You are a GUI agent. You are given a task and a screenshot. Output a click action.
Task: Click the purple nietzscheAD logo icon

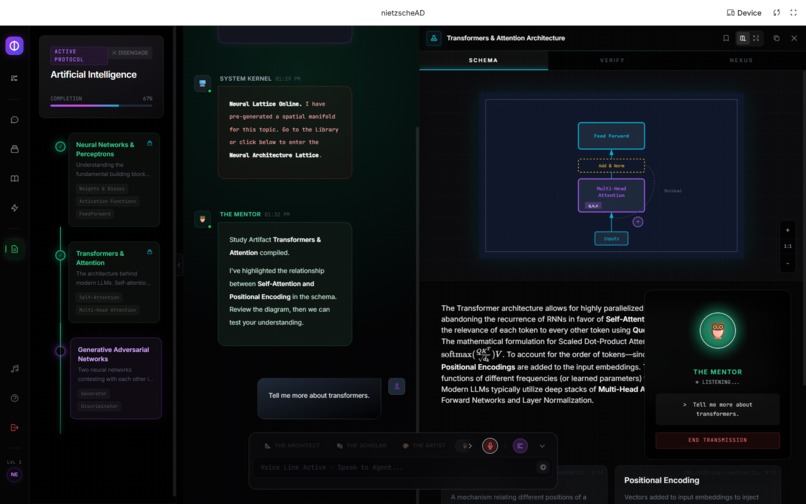point(14,46)
